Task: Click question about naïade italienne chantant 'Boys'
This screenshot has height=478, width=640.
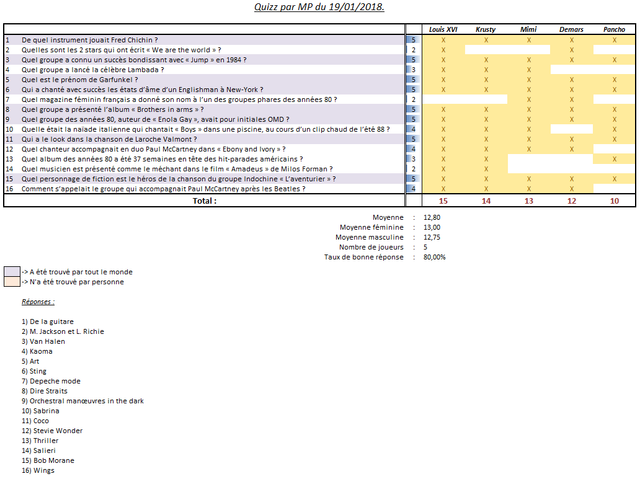Action: click(205, 129)
